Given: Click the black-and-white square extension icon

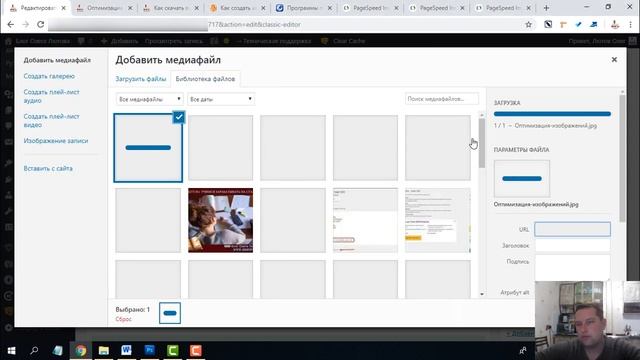Looking at the screenshot, I should (548, 24).
